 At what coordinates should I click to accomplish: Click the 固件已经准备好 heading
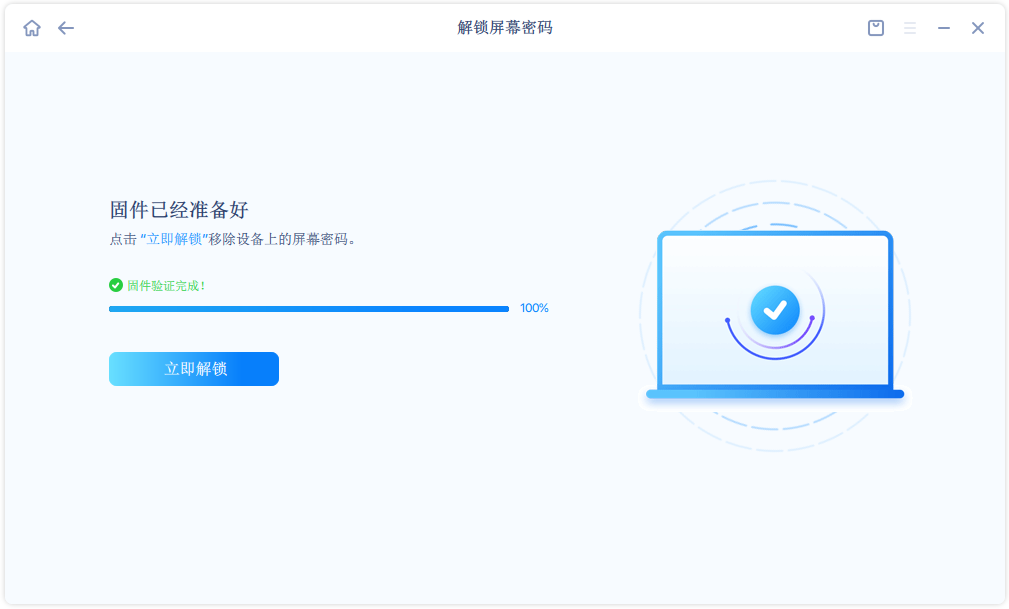pos(179,210)
